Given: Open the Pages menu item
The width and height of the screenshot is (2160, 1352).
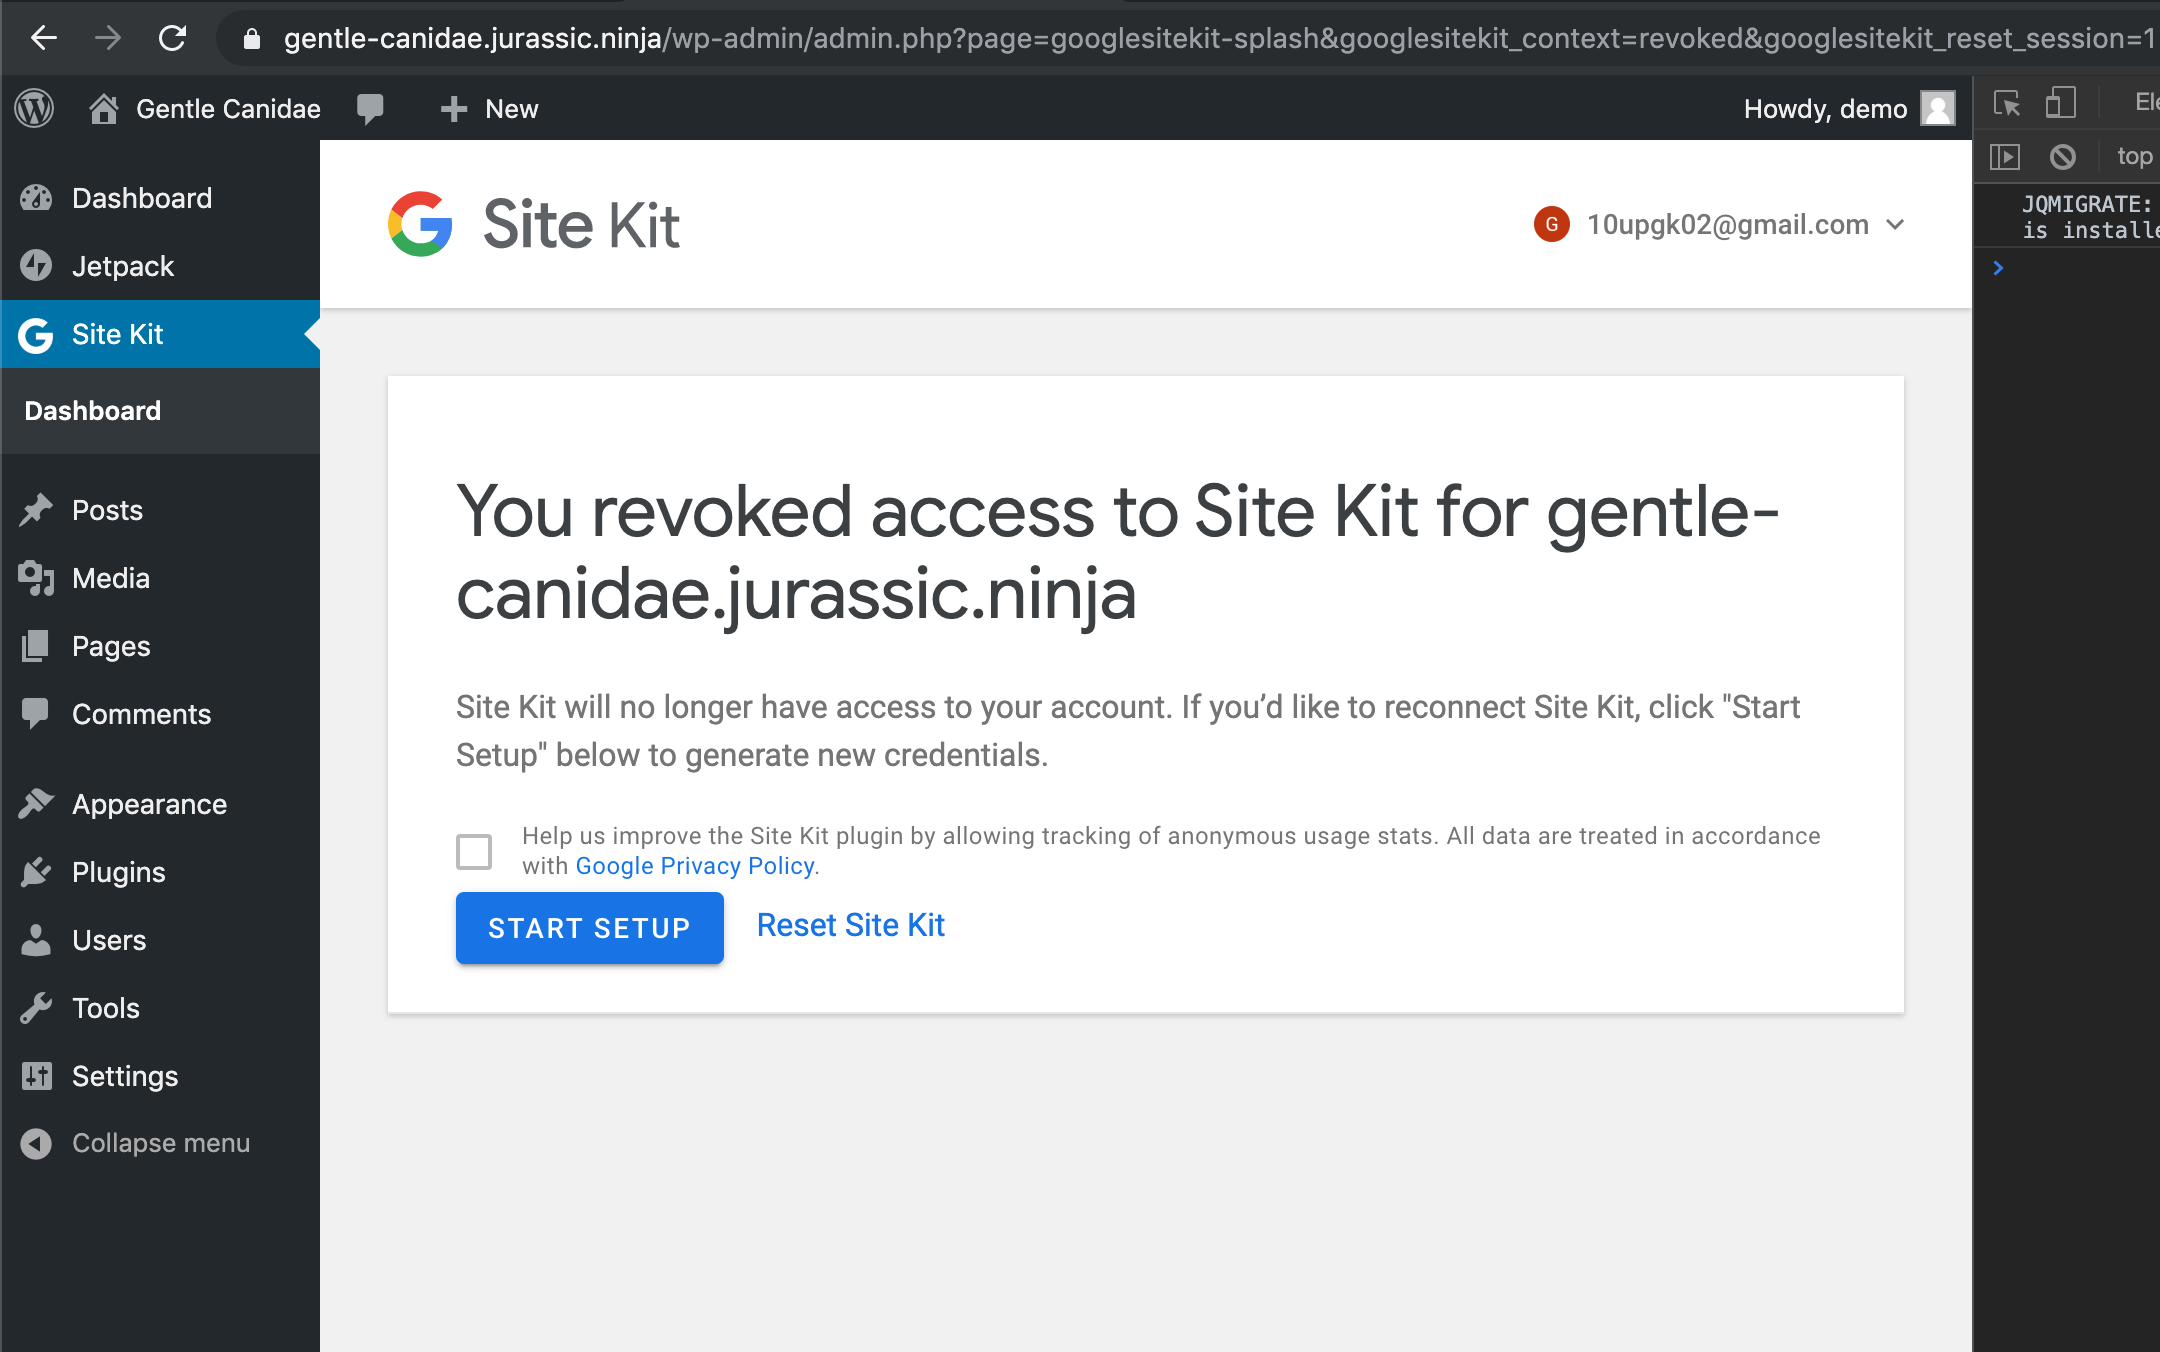Looking at the screenshot, I should (x=160, y=646).
